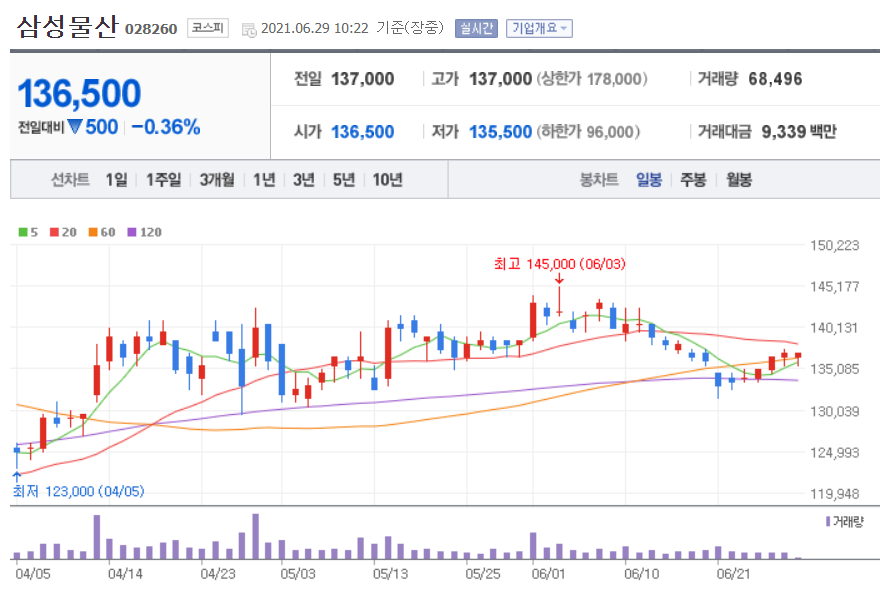
Task: Select the 1주일 line chart tab
Action: click(x=163, y=180)
